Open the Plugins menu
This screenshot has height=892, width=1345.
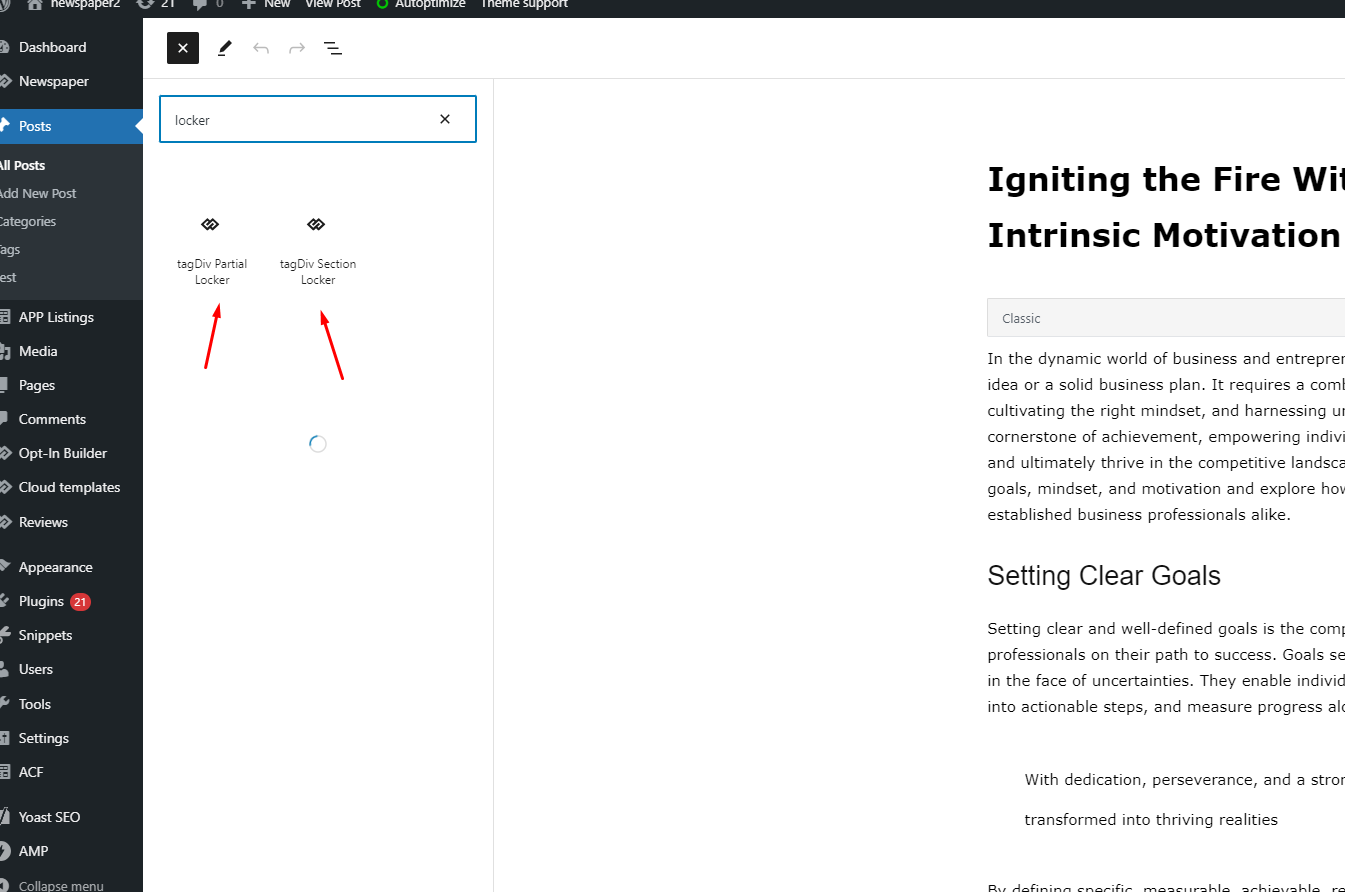pos(41,601)
